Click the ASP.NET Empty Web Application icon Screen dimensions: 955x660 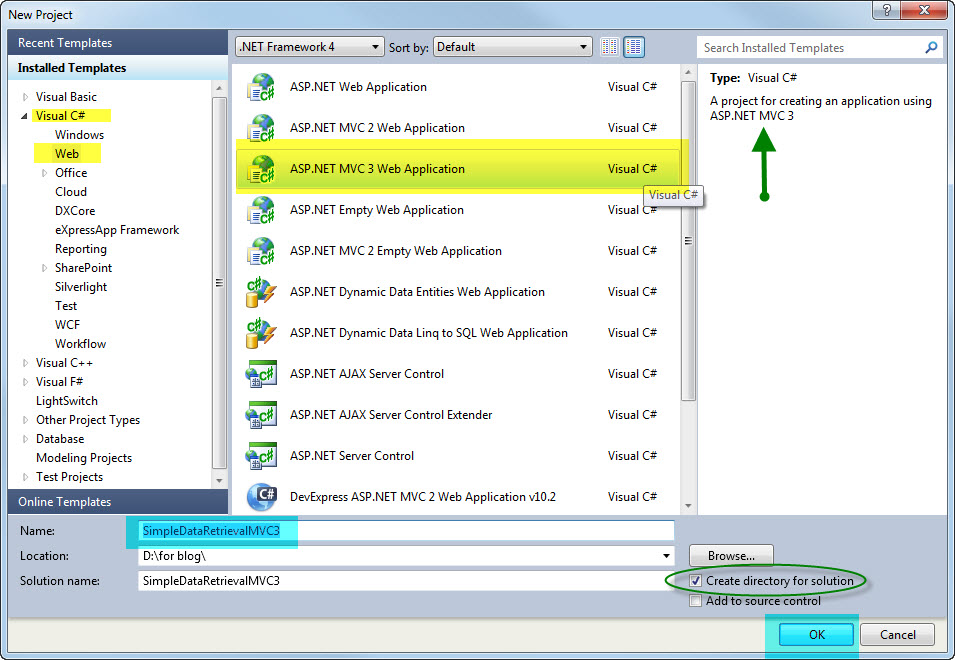point(261,210)
